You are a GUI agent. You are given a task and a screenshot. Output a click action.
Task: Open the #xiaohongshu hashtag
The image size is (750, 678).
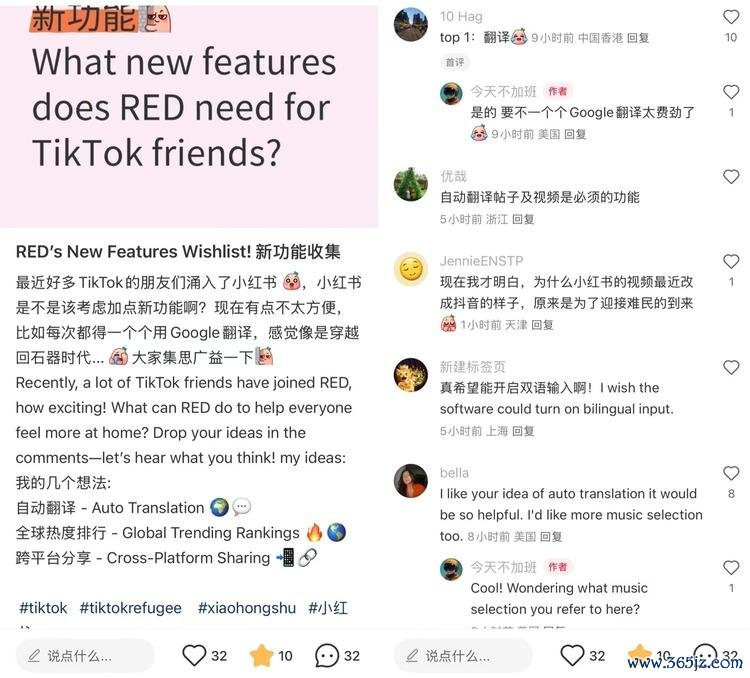[247, 608]
